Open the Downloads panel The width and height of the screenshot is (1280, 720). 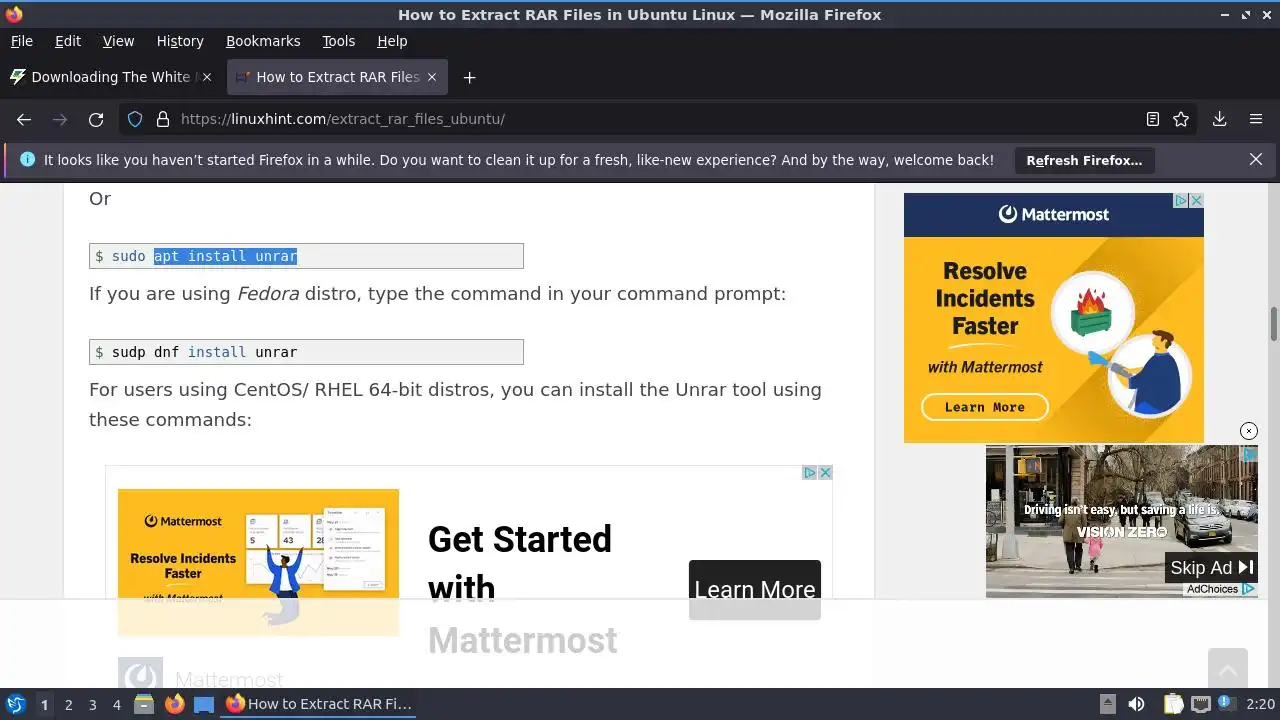(x=1220, y=119)
